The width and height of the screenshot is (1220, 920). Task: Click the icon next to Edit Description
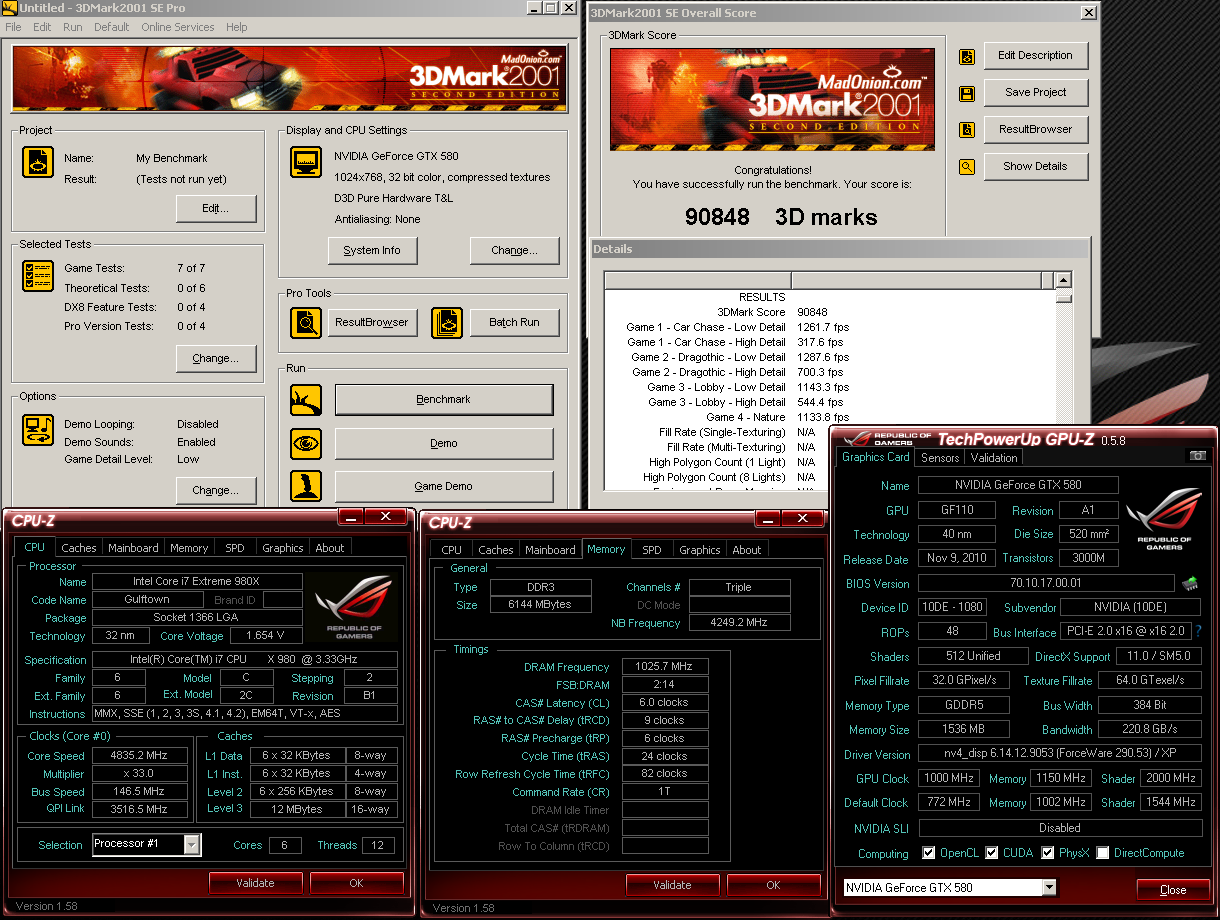click(967, 57)
